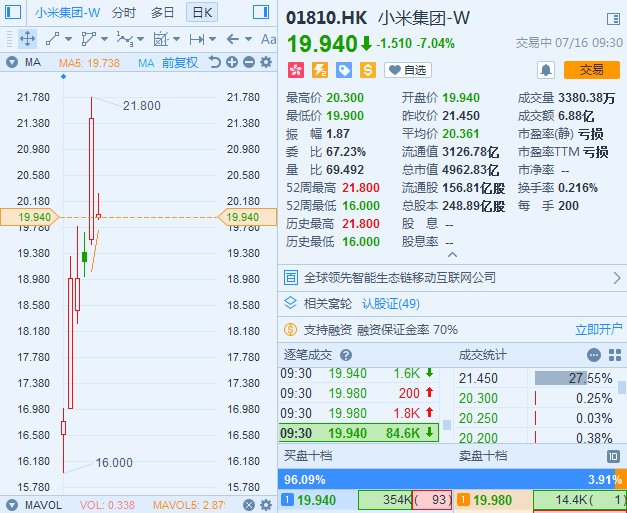Click the bid level 1 price 19.940
627x513 pixels.
pos(316,500)
